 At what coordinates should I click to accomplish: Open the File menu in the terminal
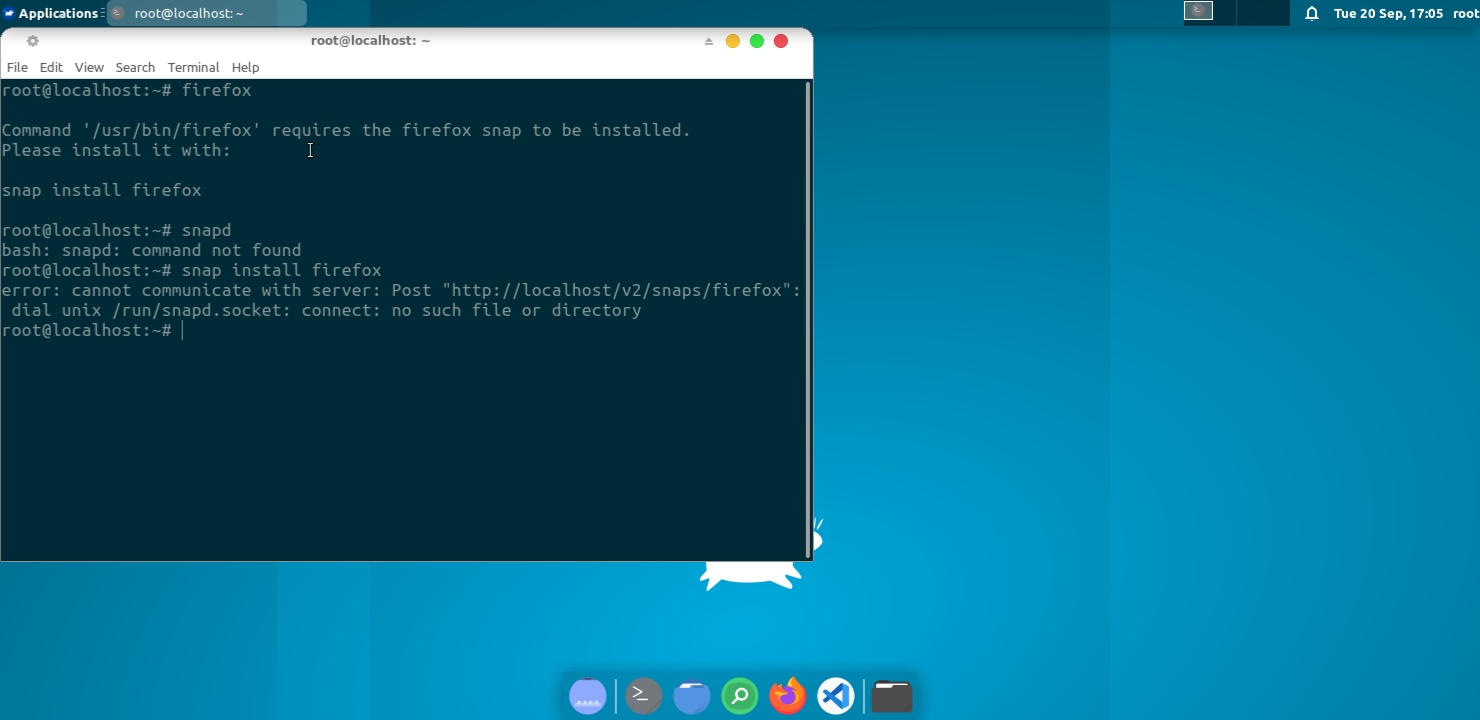(17, 67)
